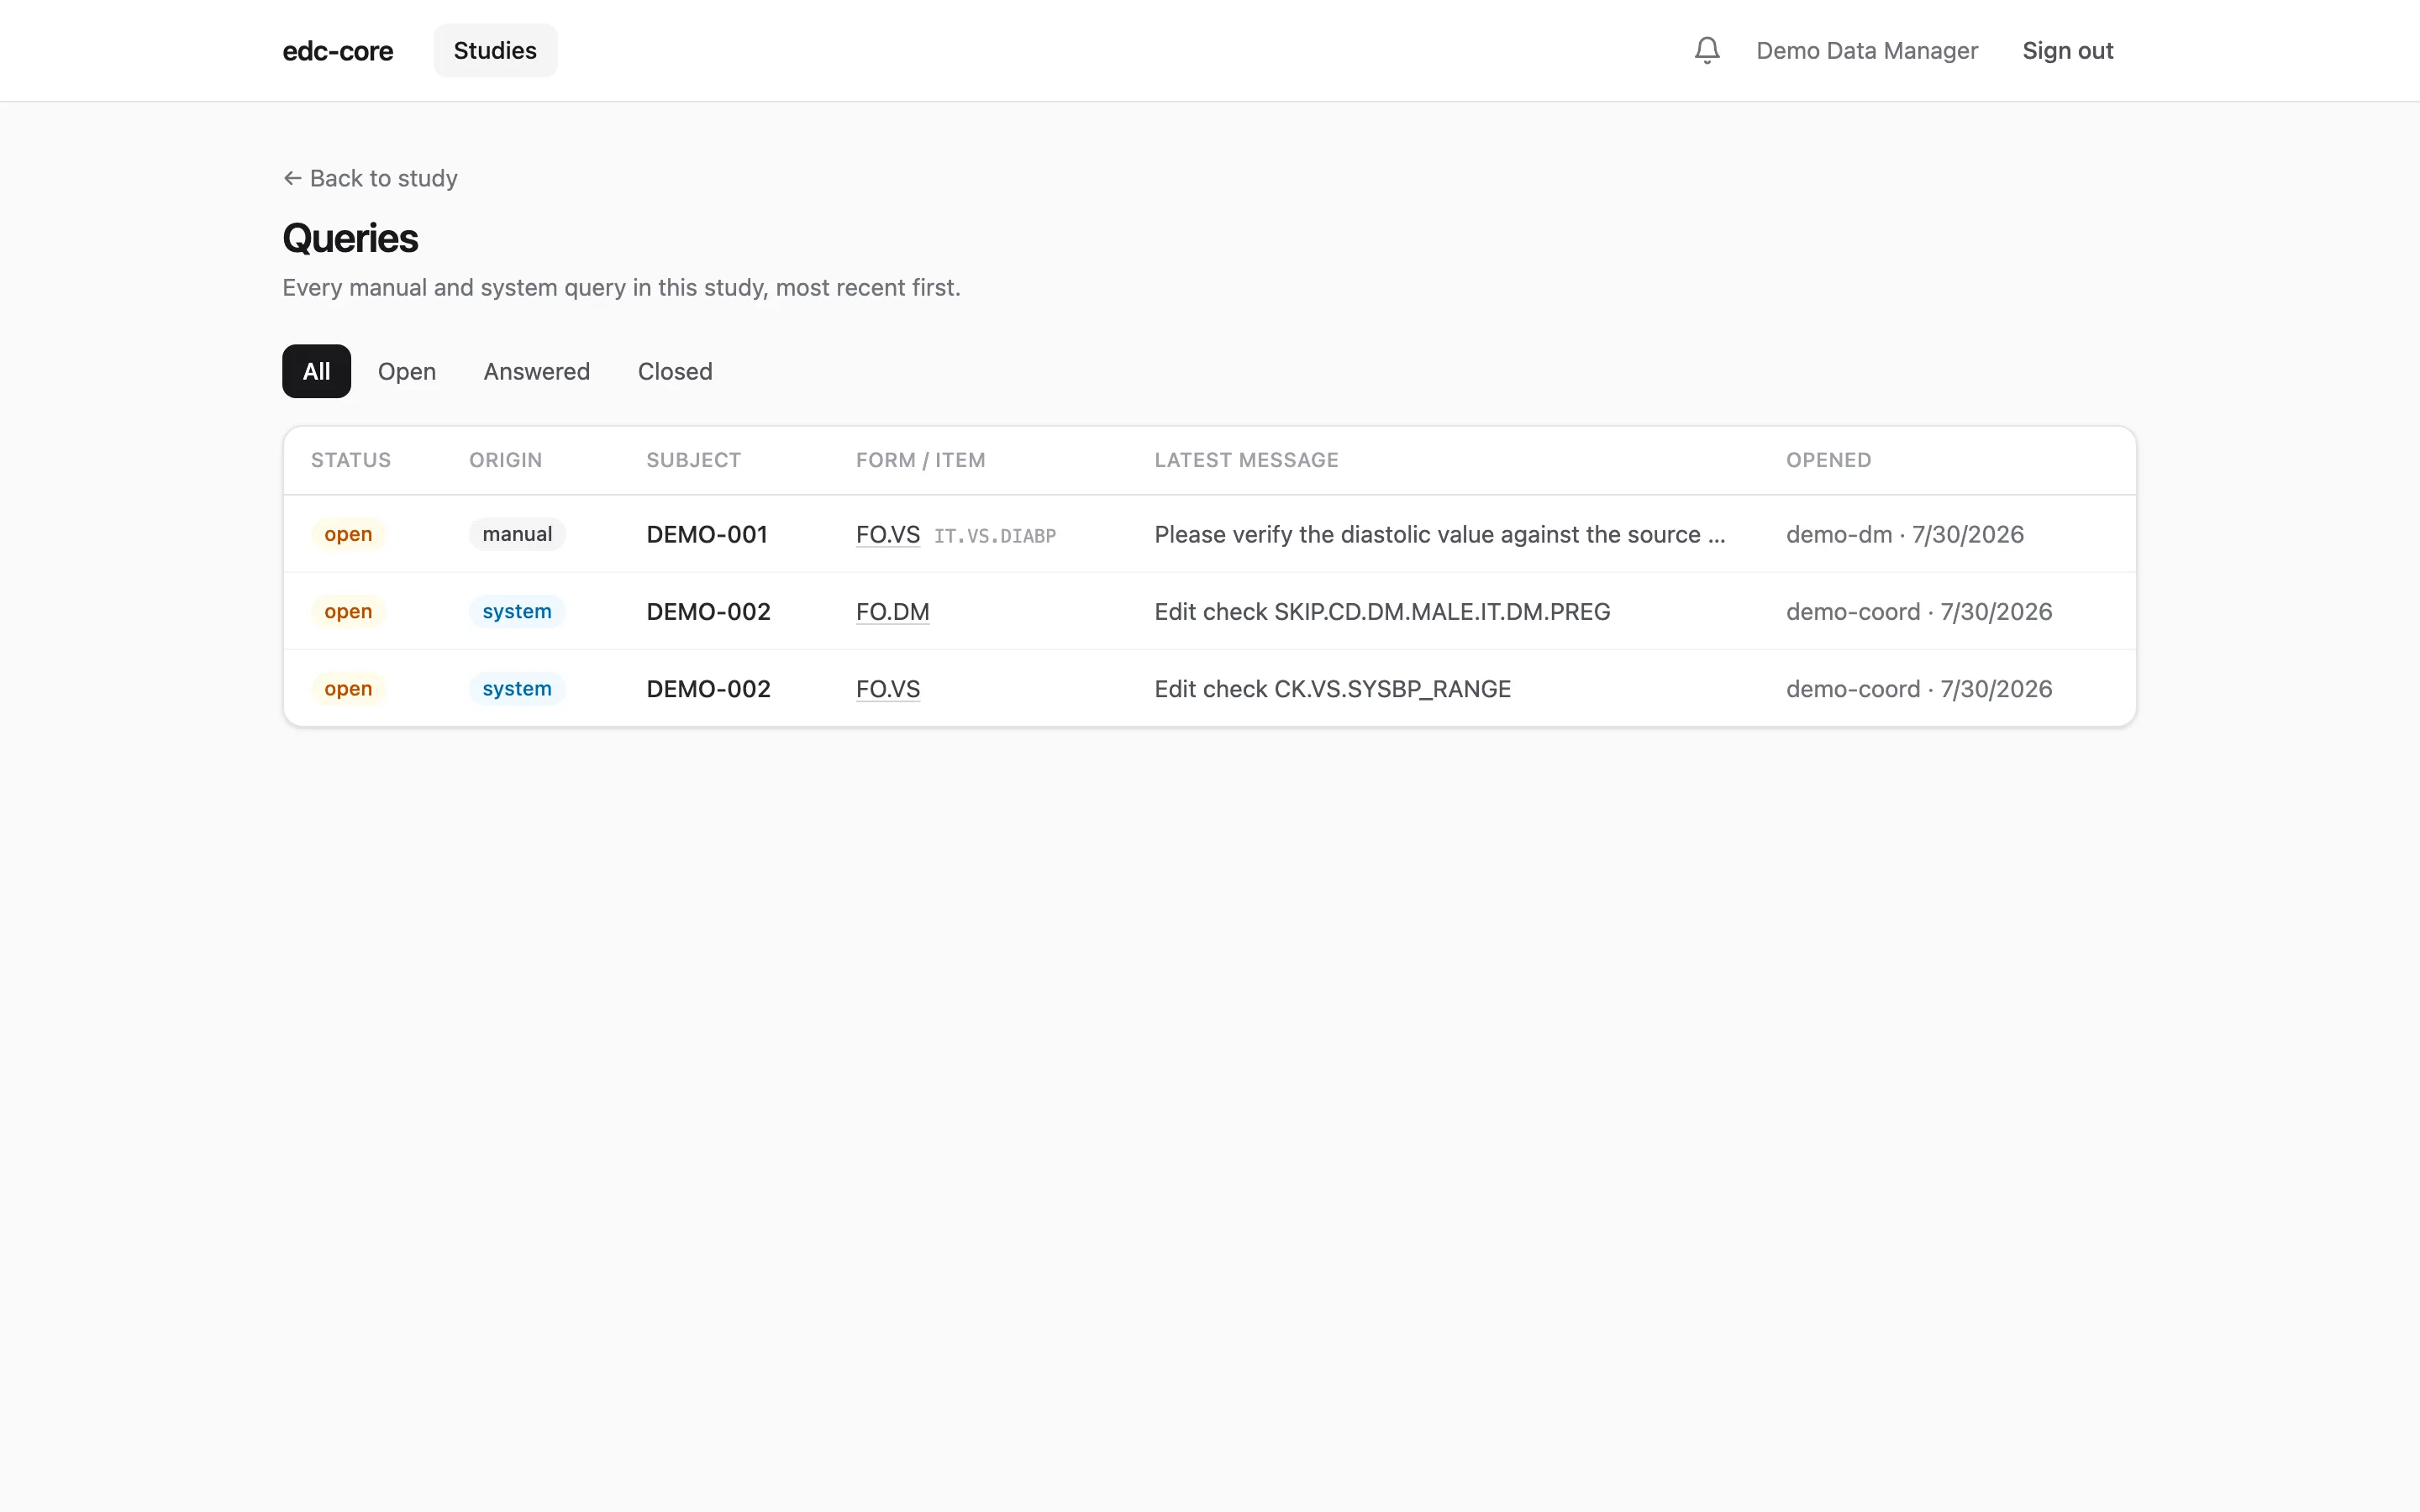Image resolution: width=2420 pixels, height=1512 pixels.
Task: Select DEMO-002 in the SYSBP_RANGE row
Action: coord(708,689)
